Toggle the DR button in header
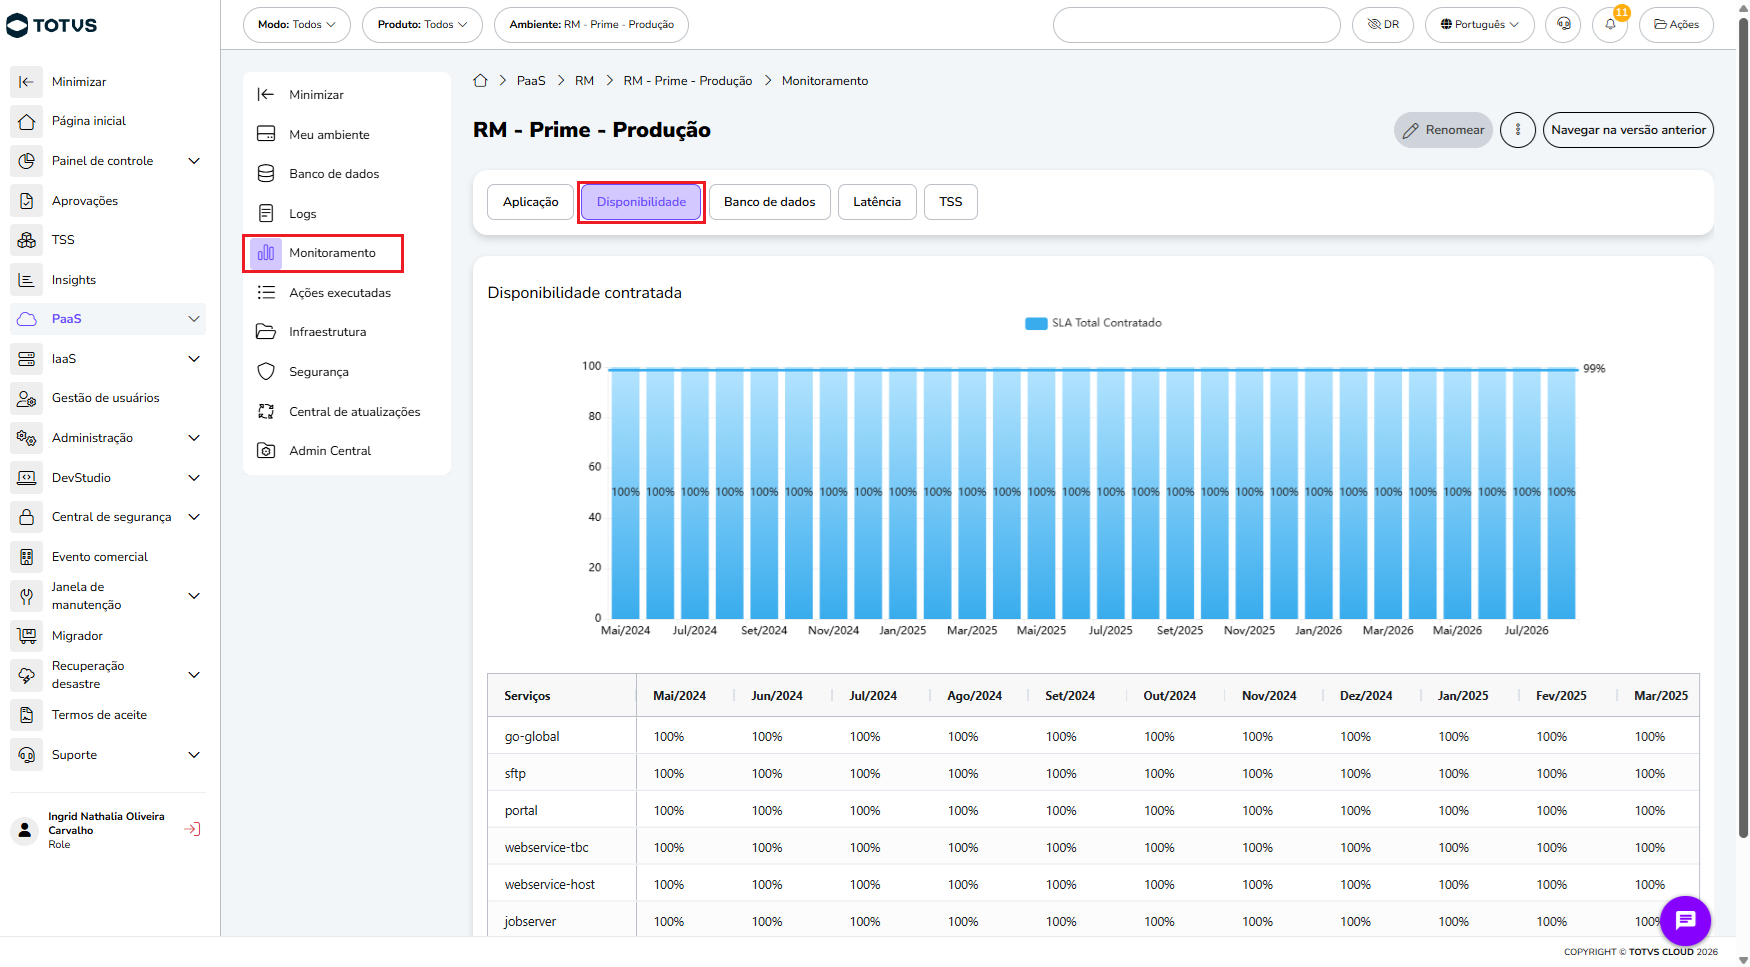The image size is (1750, 967). 1383,25
